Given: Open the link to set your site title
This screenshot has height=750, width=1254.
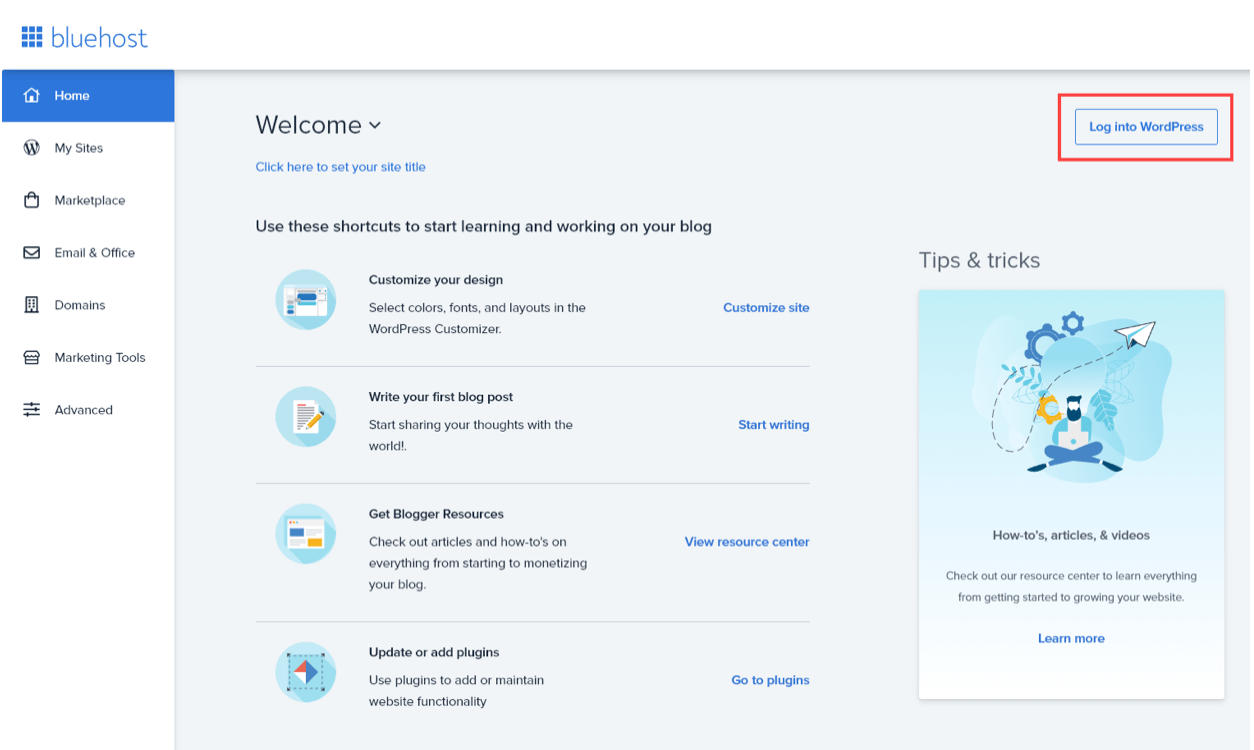Looking at the screenshot, I should tap(340, 166).
